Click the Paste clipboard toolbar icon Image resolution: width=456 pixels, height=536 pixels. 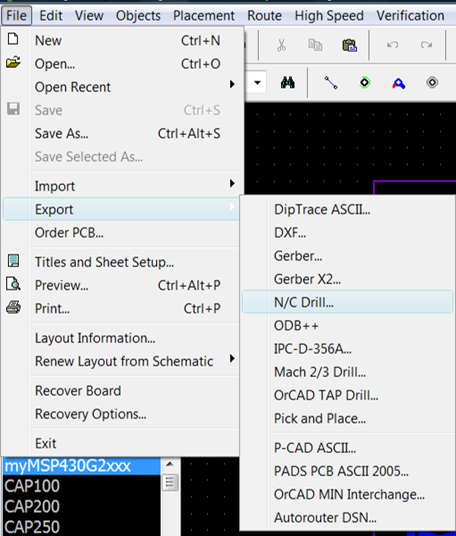click(349, 45)
